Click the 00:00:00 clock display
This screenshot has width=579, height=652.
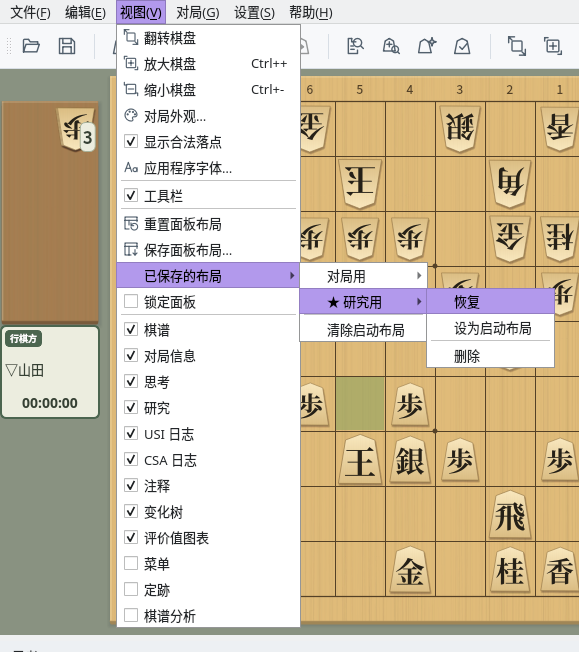click(x=49, y=403)
